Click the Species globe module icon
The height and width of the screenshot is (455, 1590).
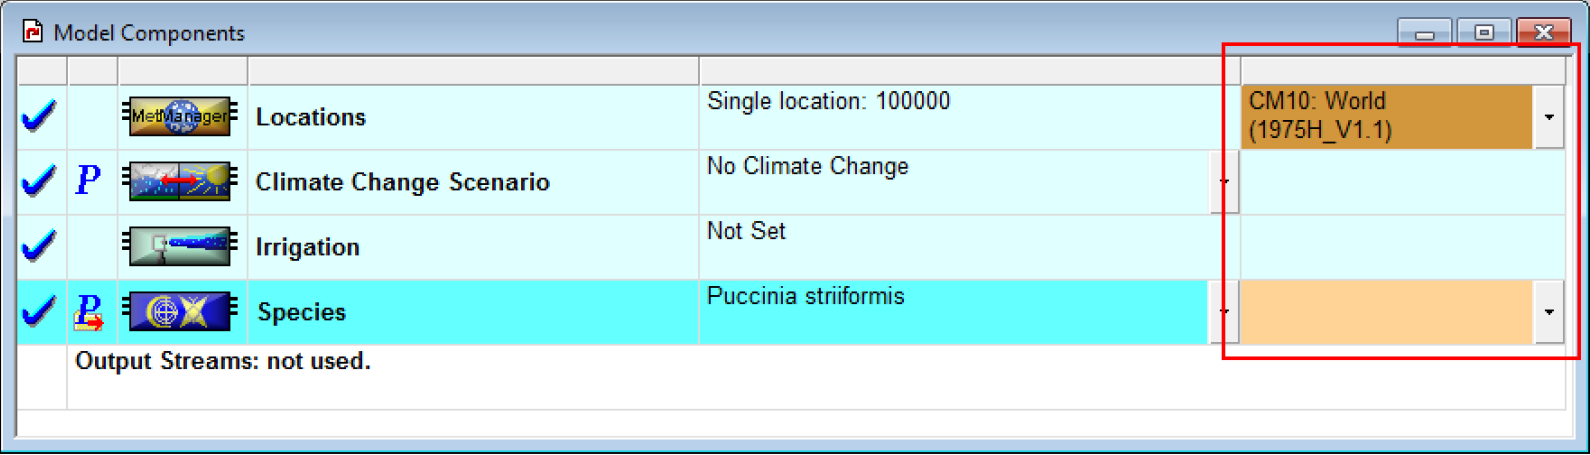click(x=181, y=311)
